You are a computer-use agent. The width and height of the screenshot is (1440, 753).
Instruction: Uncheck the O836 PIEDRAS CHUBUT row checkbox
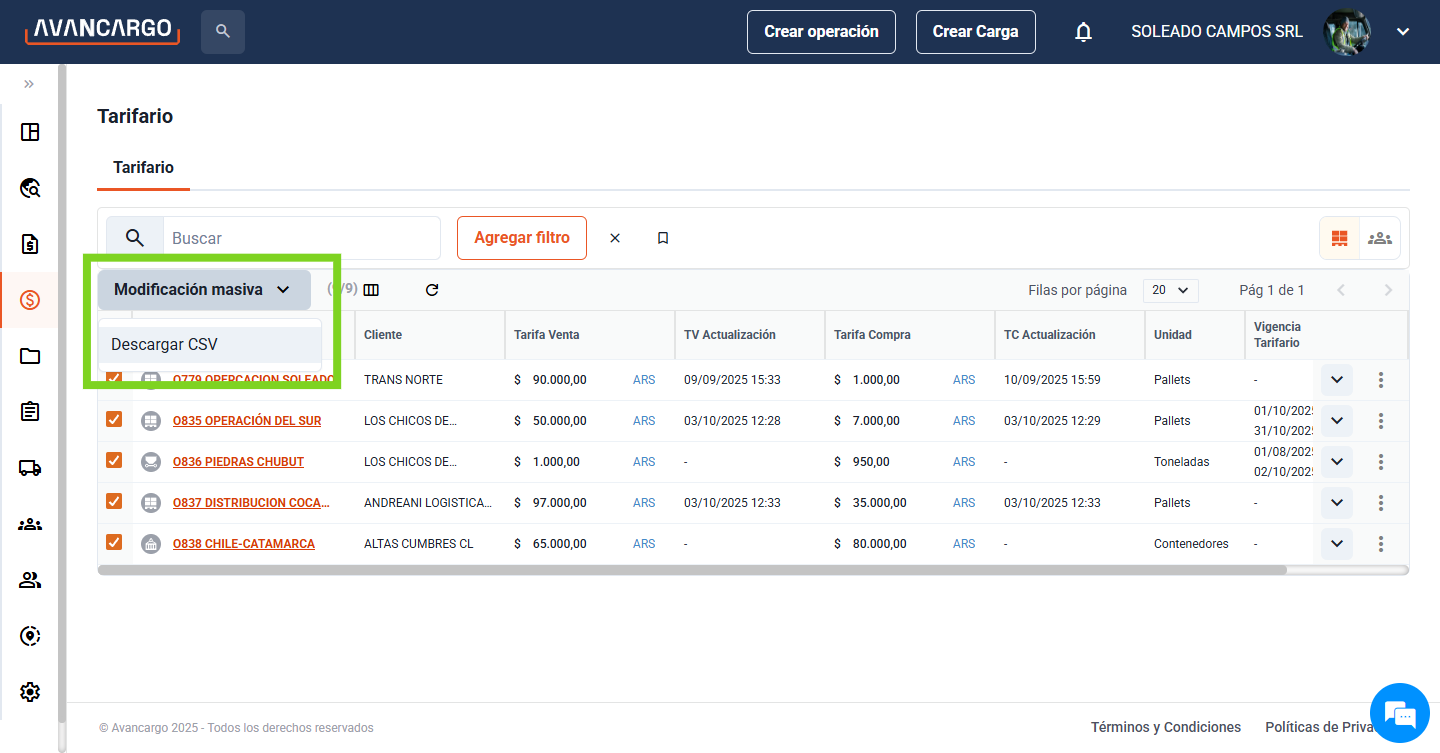coord(114,461)
